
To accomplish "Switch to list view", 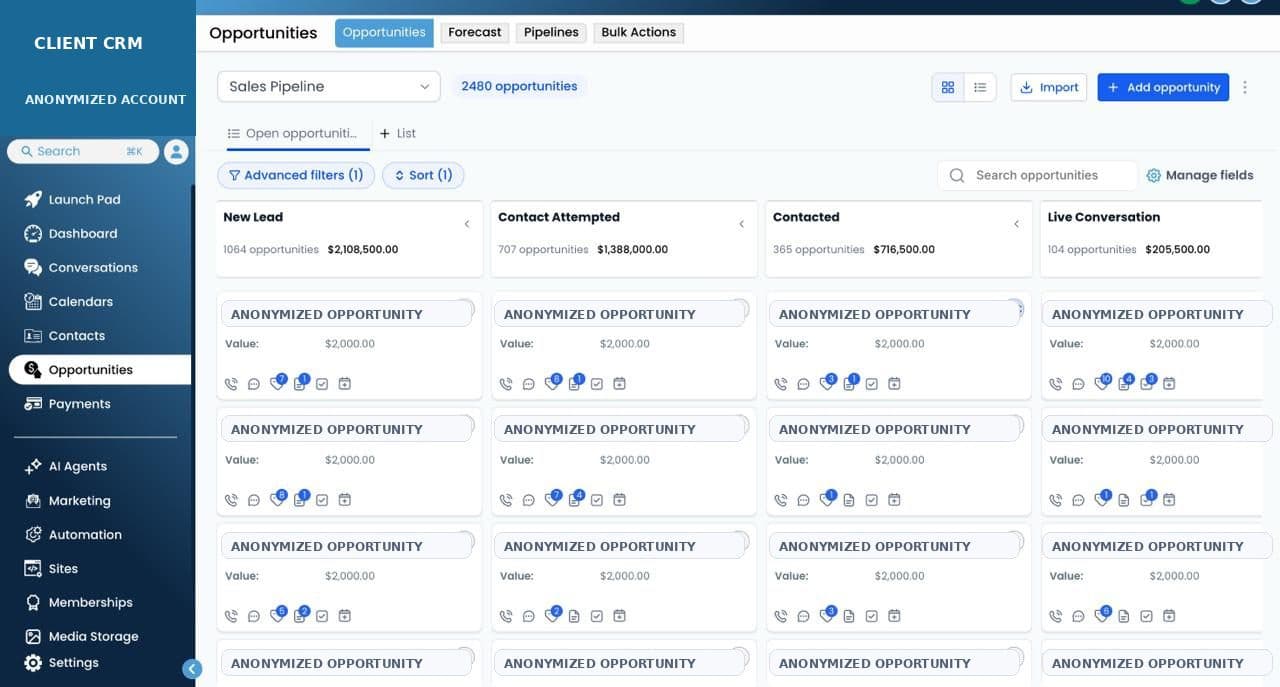I will pos(980,87).
